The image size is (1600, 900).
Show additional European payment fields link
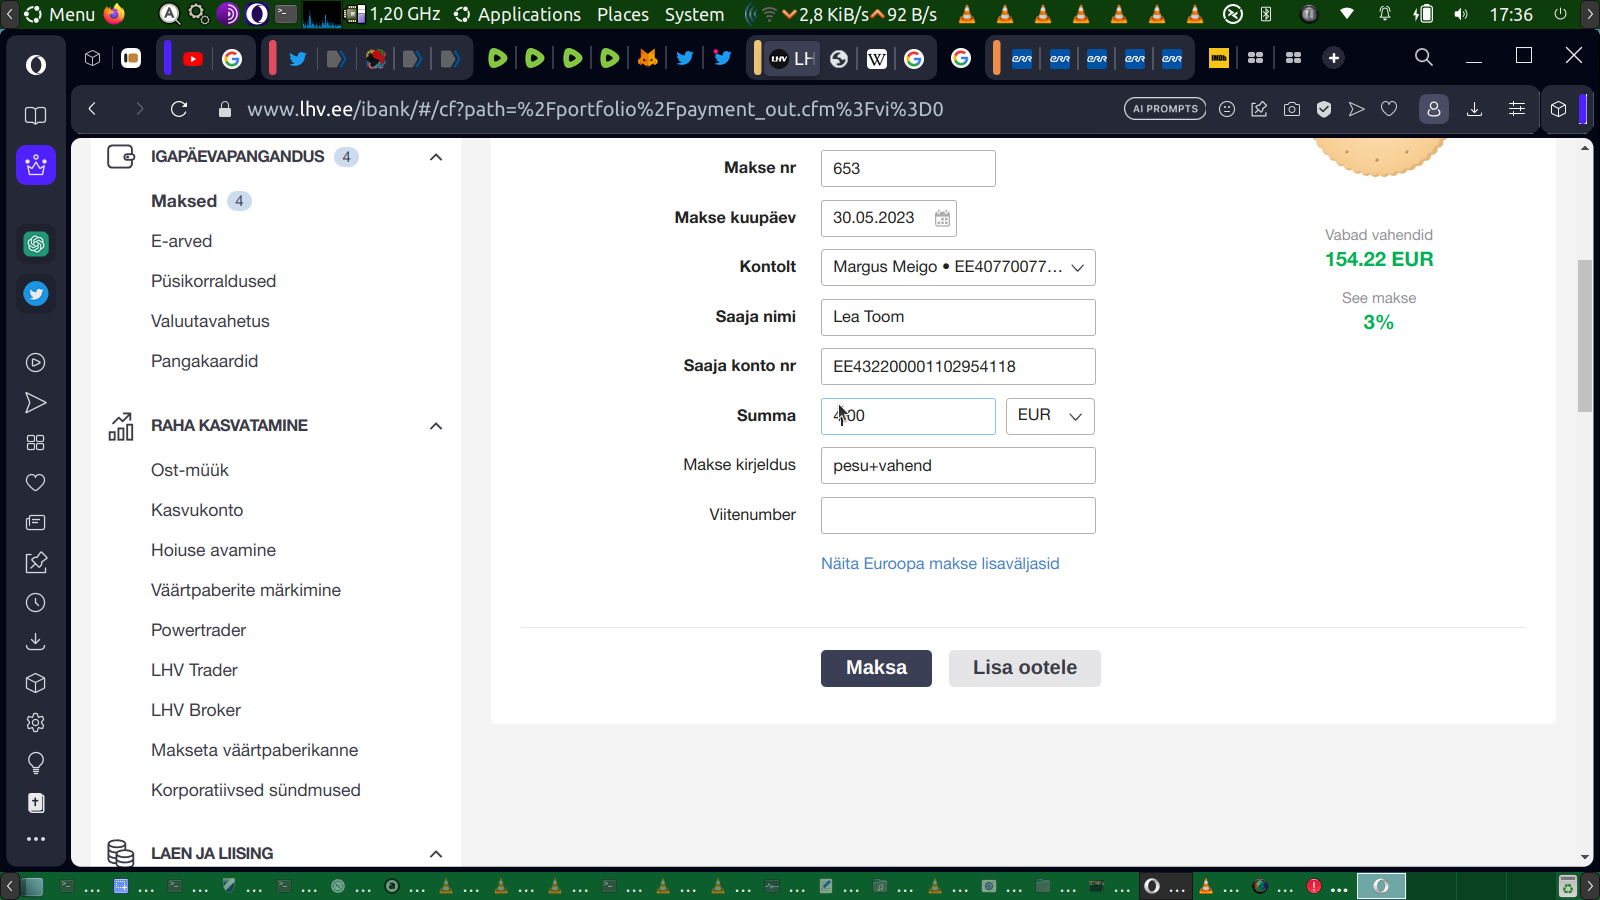coord(940,564)
